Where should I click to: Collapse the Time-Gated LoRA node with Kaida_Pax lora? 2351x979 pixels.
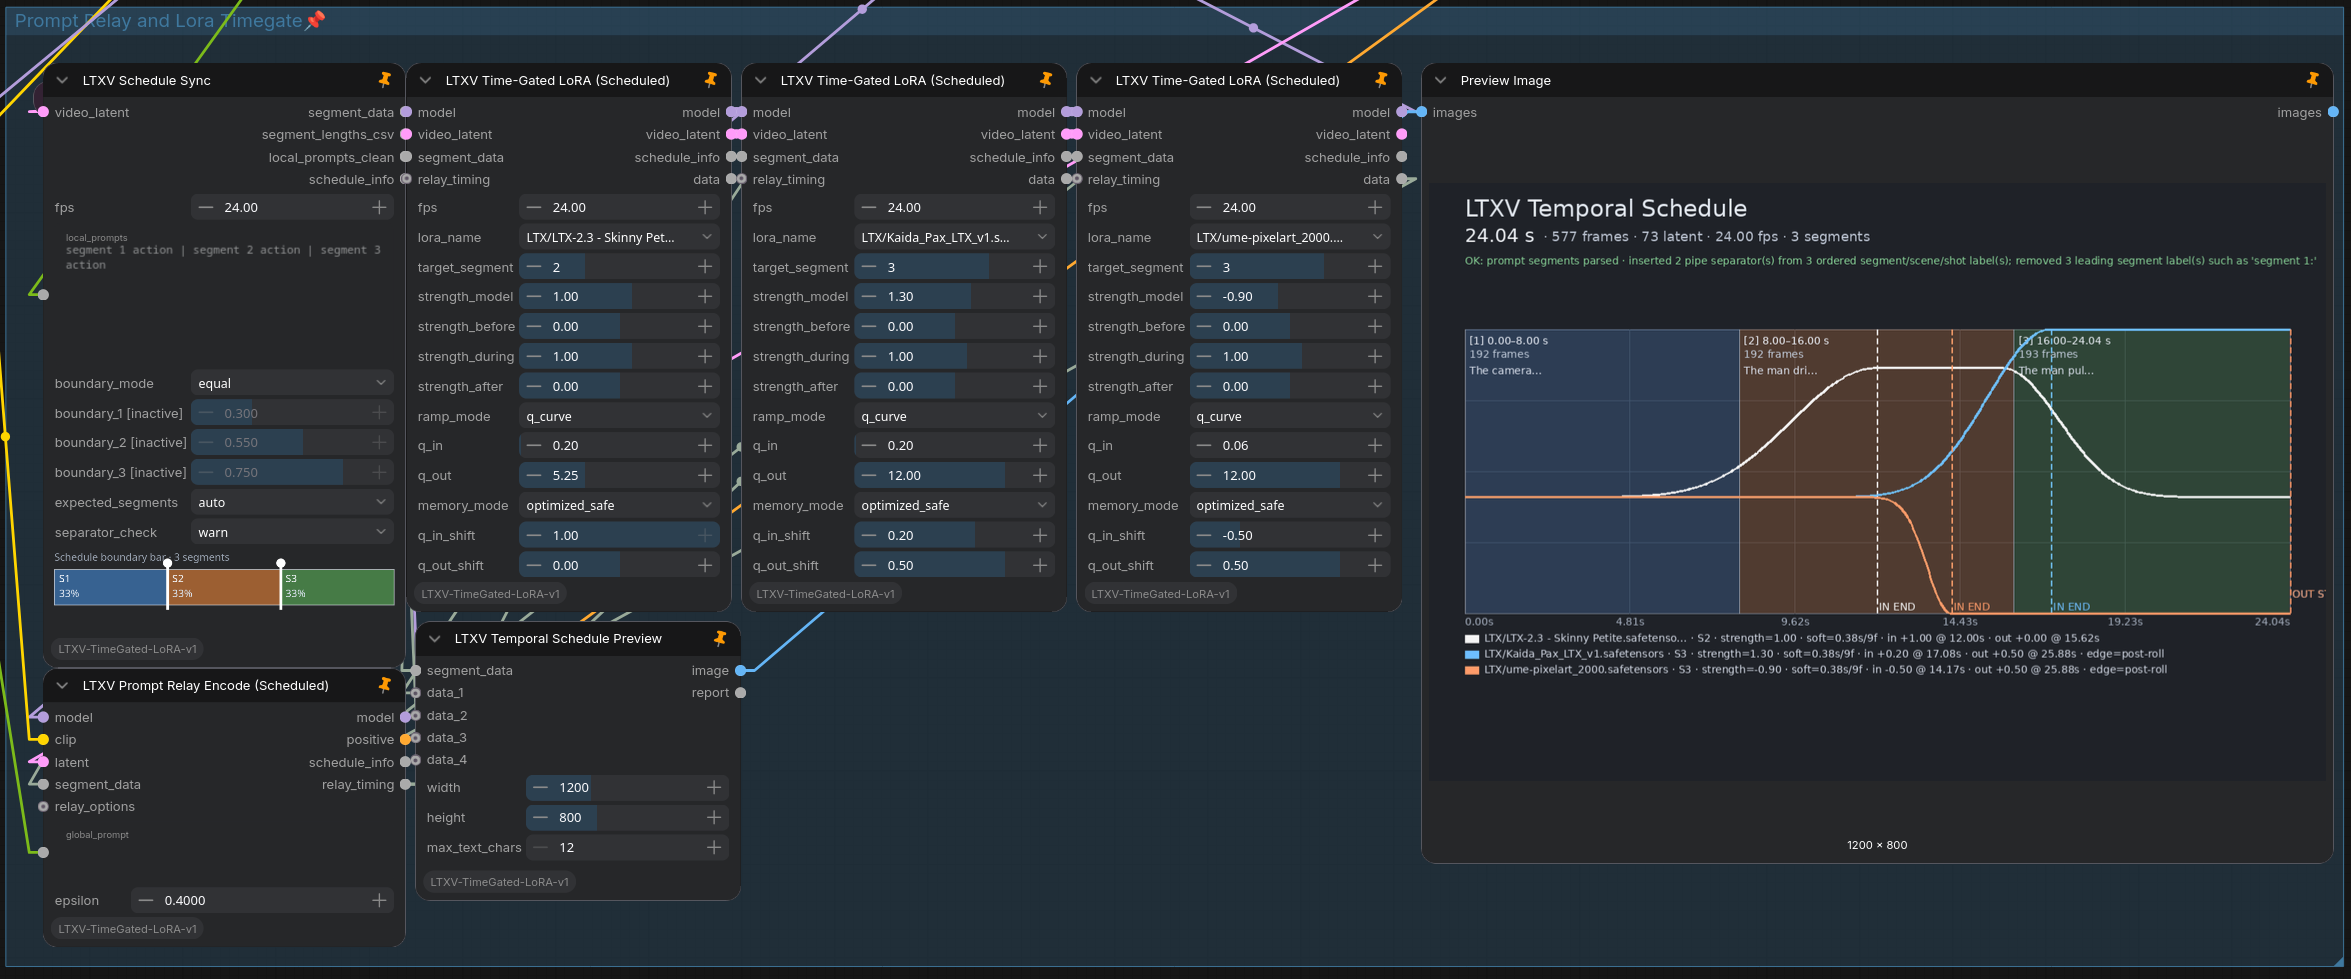pyautogui.click(x=760, y=80)
